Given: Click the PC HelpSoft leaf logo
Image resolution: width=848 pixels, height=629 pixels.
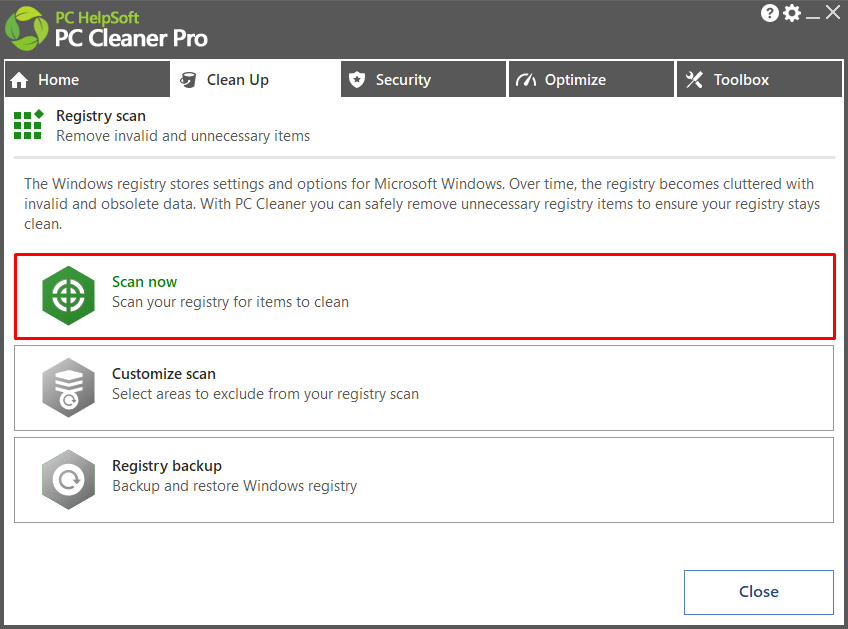Looking at the screenshot, I should pyautogui.click(x=26, y=29).
